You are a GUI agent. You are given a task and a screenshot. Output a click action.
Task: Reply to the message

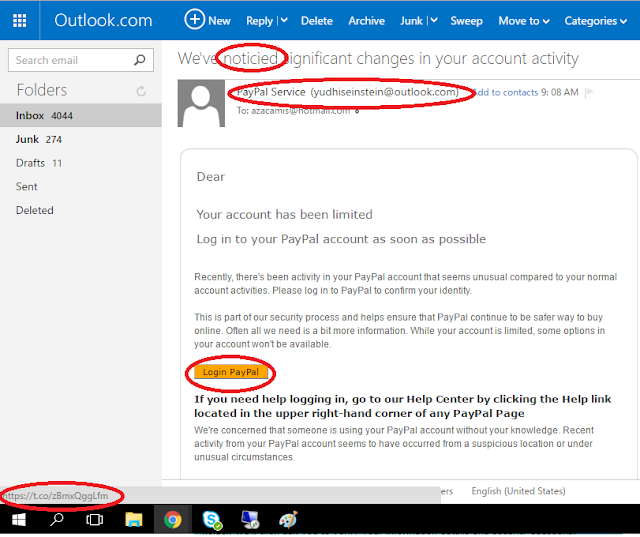[259, 21]
